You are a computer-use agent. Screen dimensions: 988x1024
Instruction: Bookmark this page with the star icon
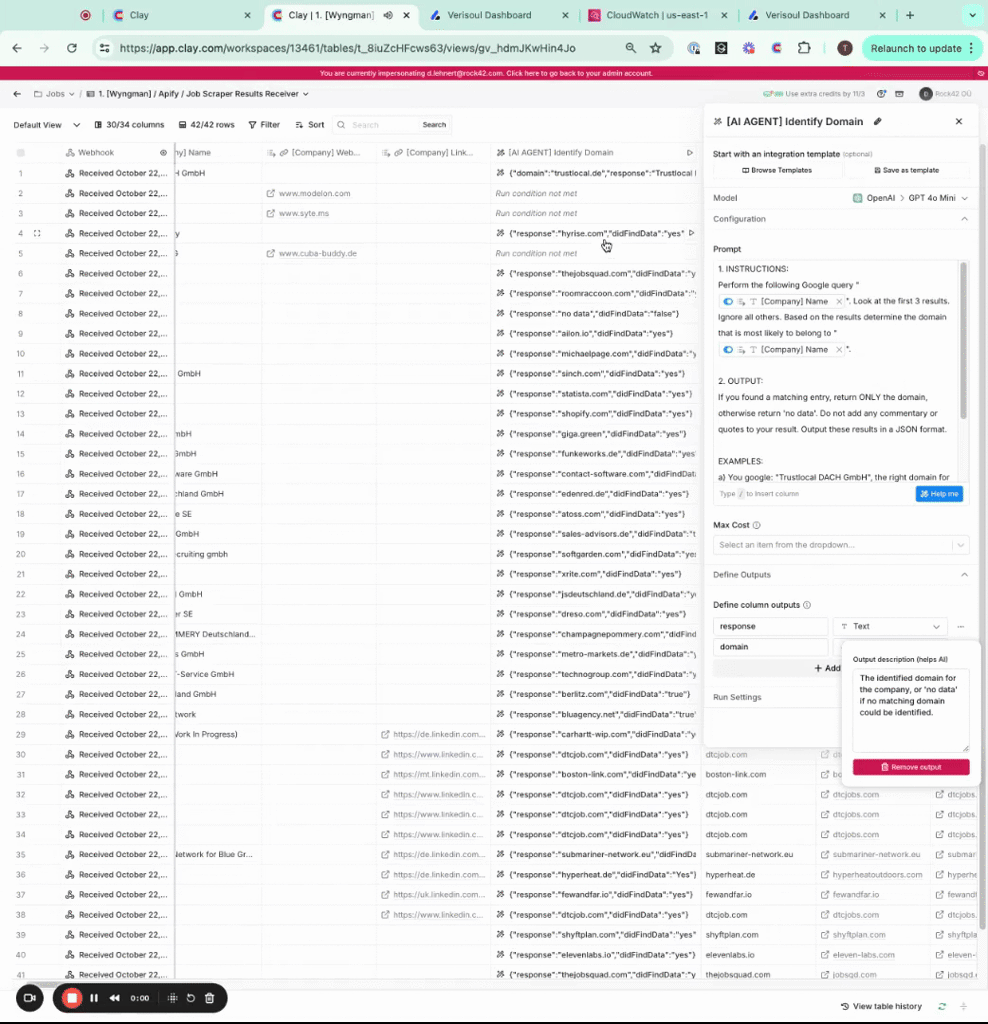pos(655,48)
